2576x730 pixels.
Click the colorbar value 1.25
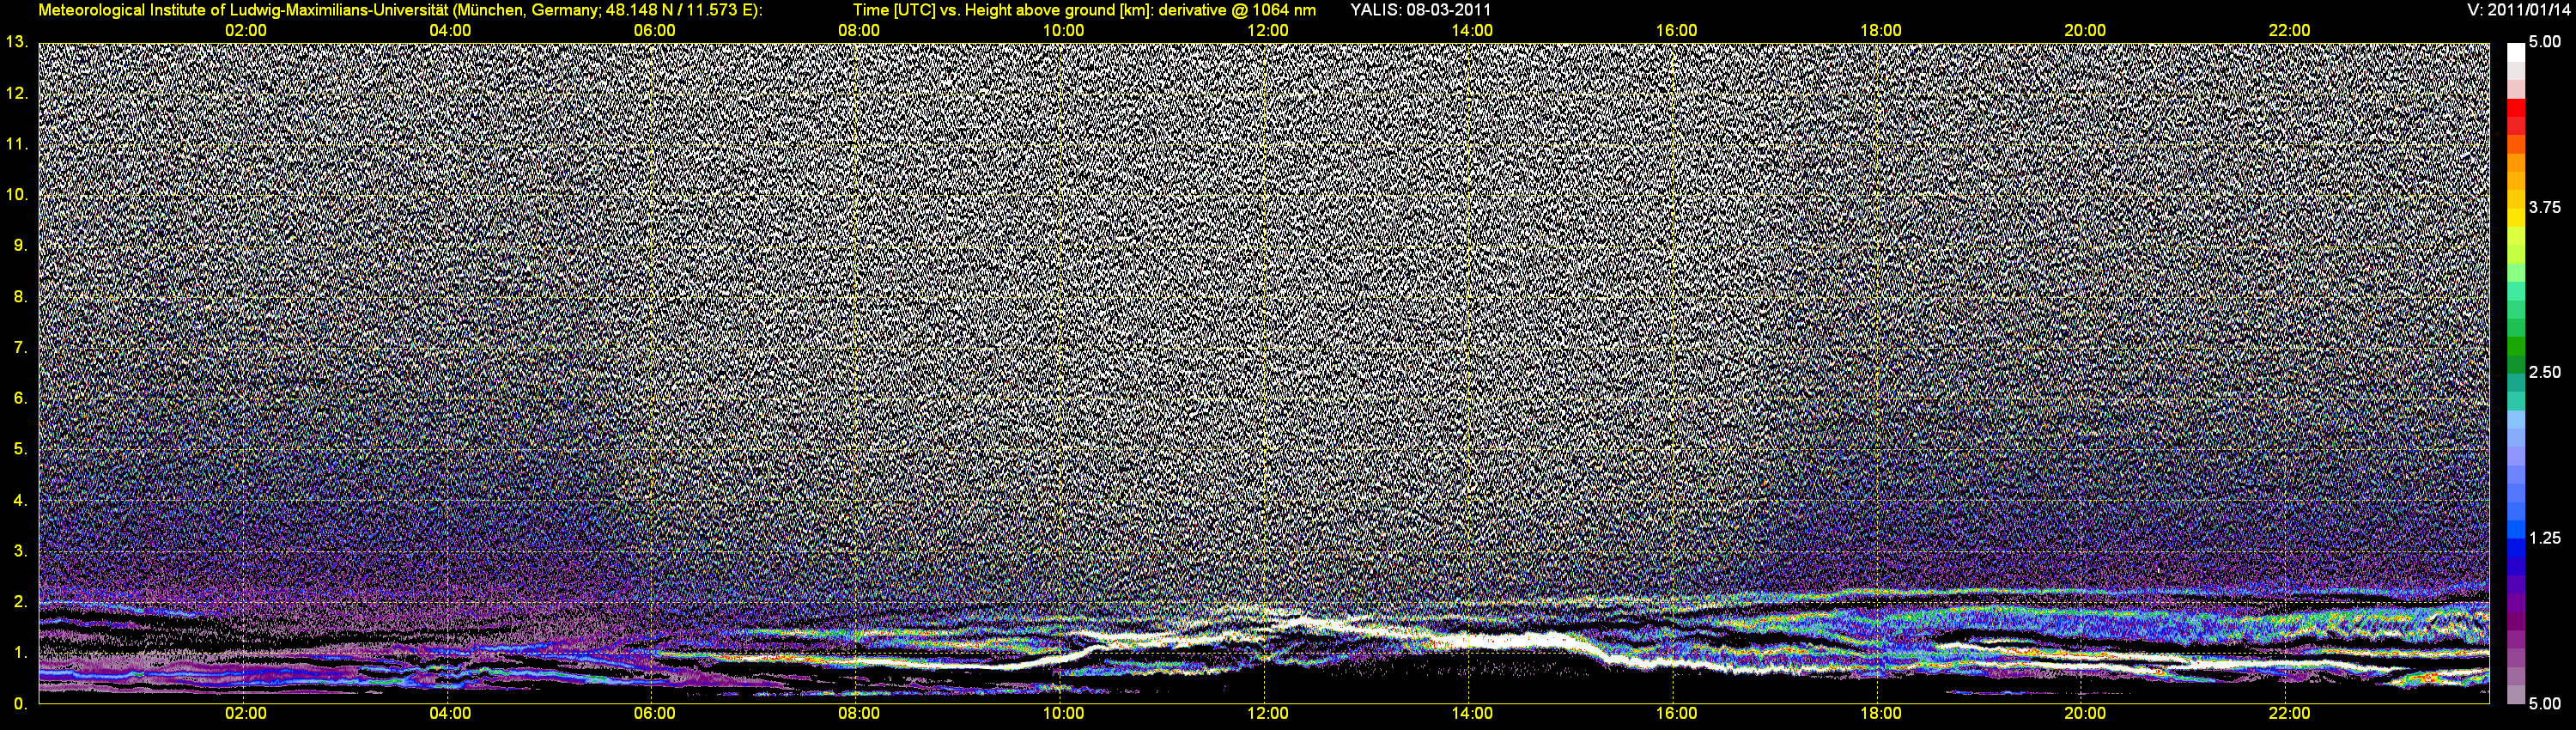[2545, 538]
